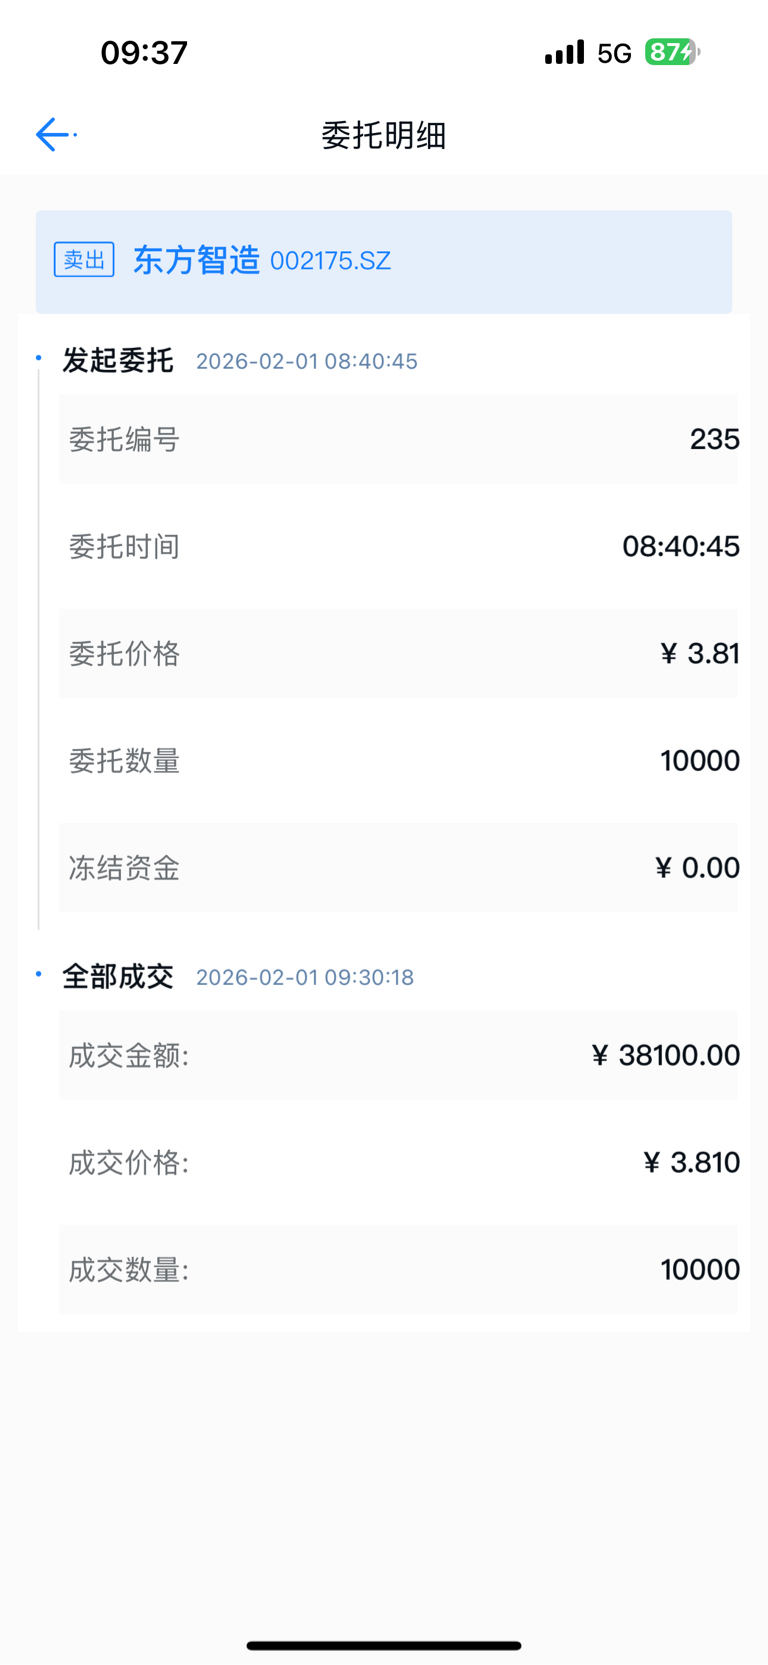Screen dimensions: 768x1665
Task: Tap the stock code 002175.SZ
Action: 330,261
